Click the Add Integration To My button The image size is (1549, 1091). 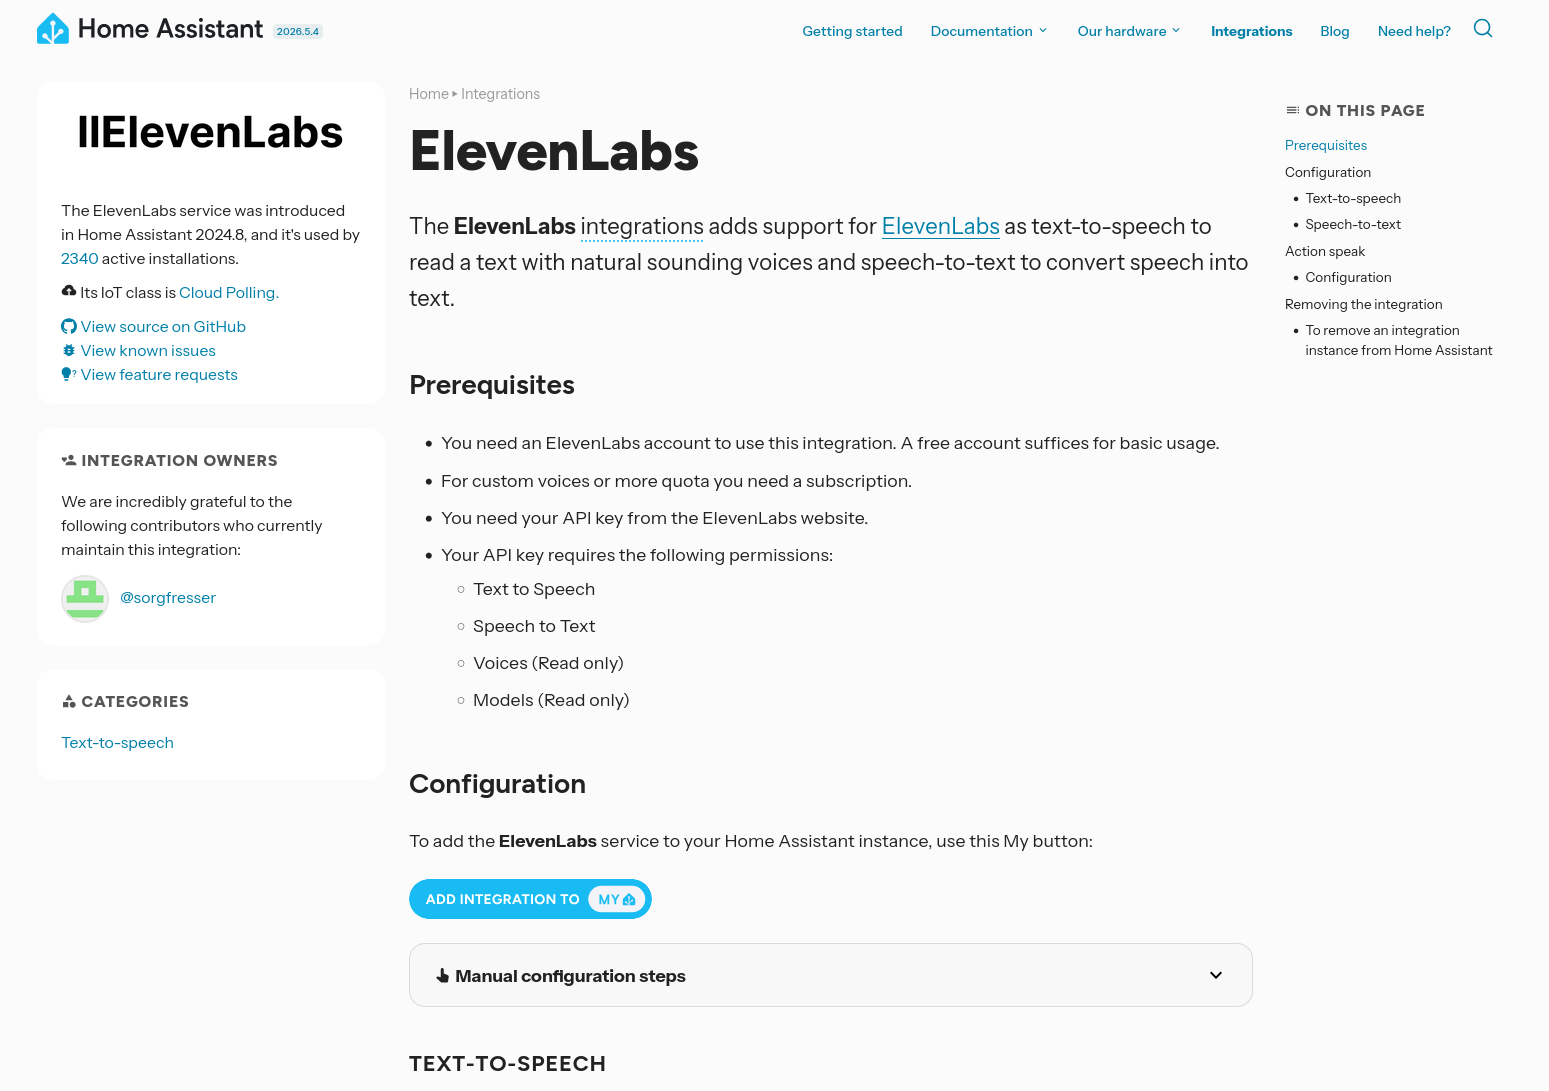tap(530, 899)
